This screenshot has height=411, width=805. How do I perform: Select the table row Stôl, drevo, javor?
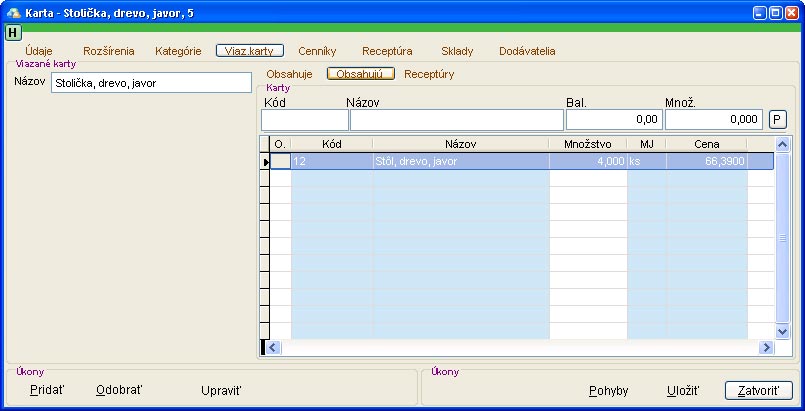(459, 161)
